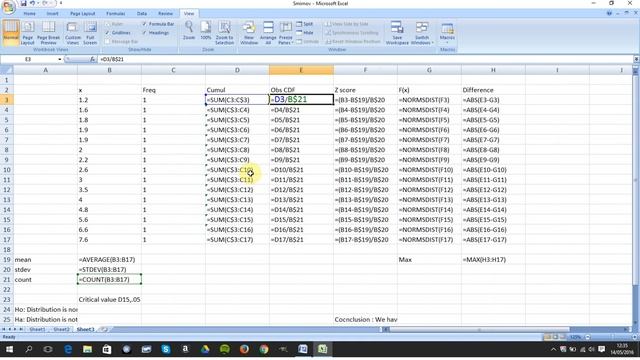
Task: Open Skype from taskbar
Action: click(x=166, y=349)
